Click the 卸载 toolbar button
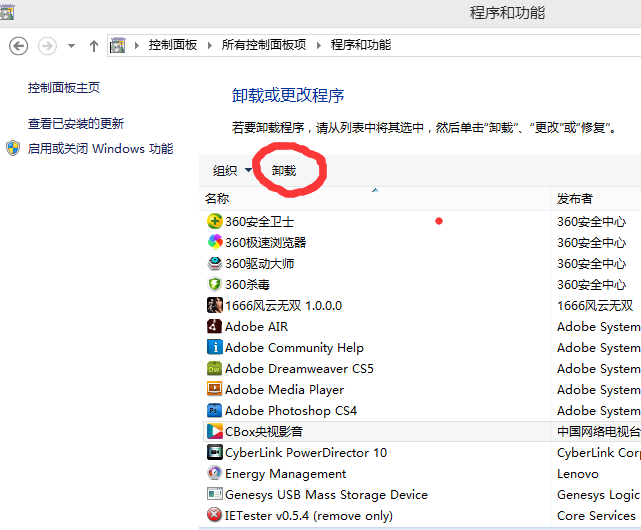 pos(284,171)
